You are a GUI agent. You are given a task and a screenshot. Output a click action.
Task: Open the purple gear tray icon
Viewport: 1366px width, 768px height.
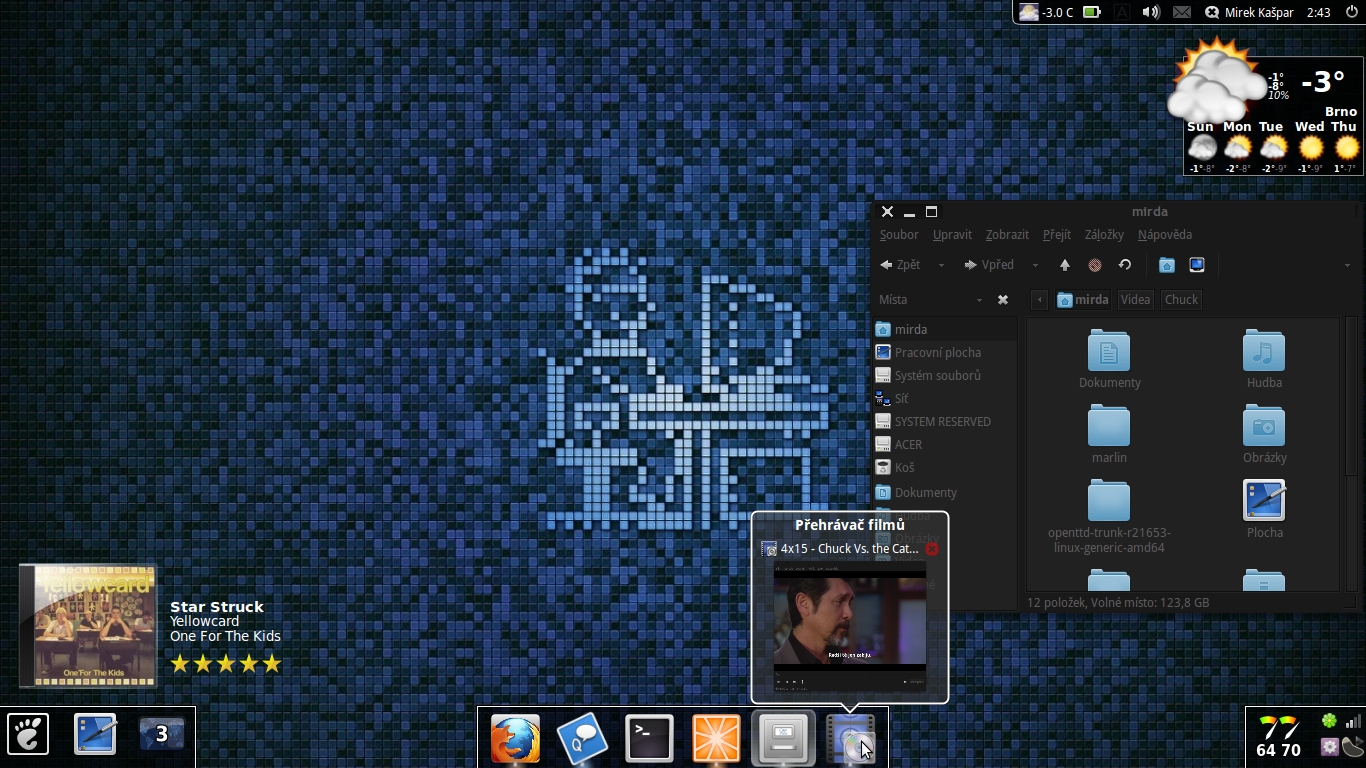(x=1329, y=746)
